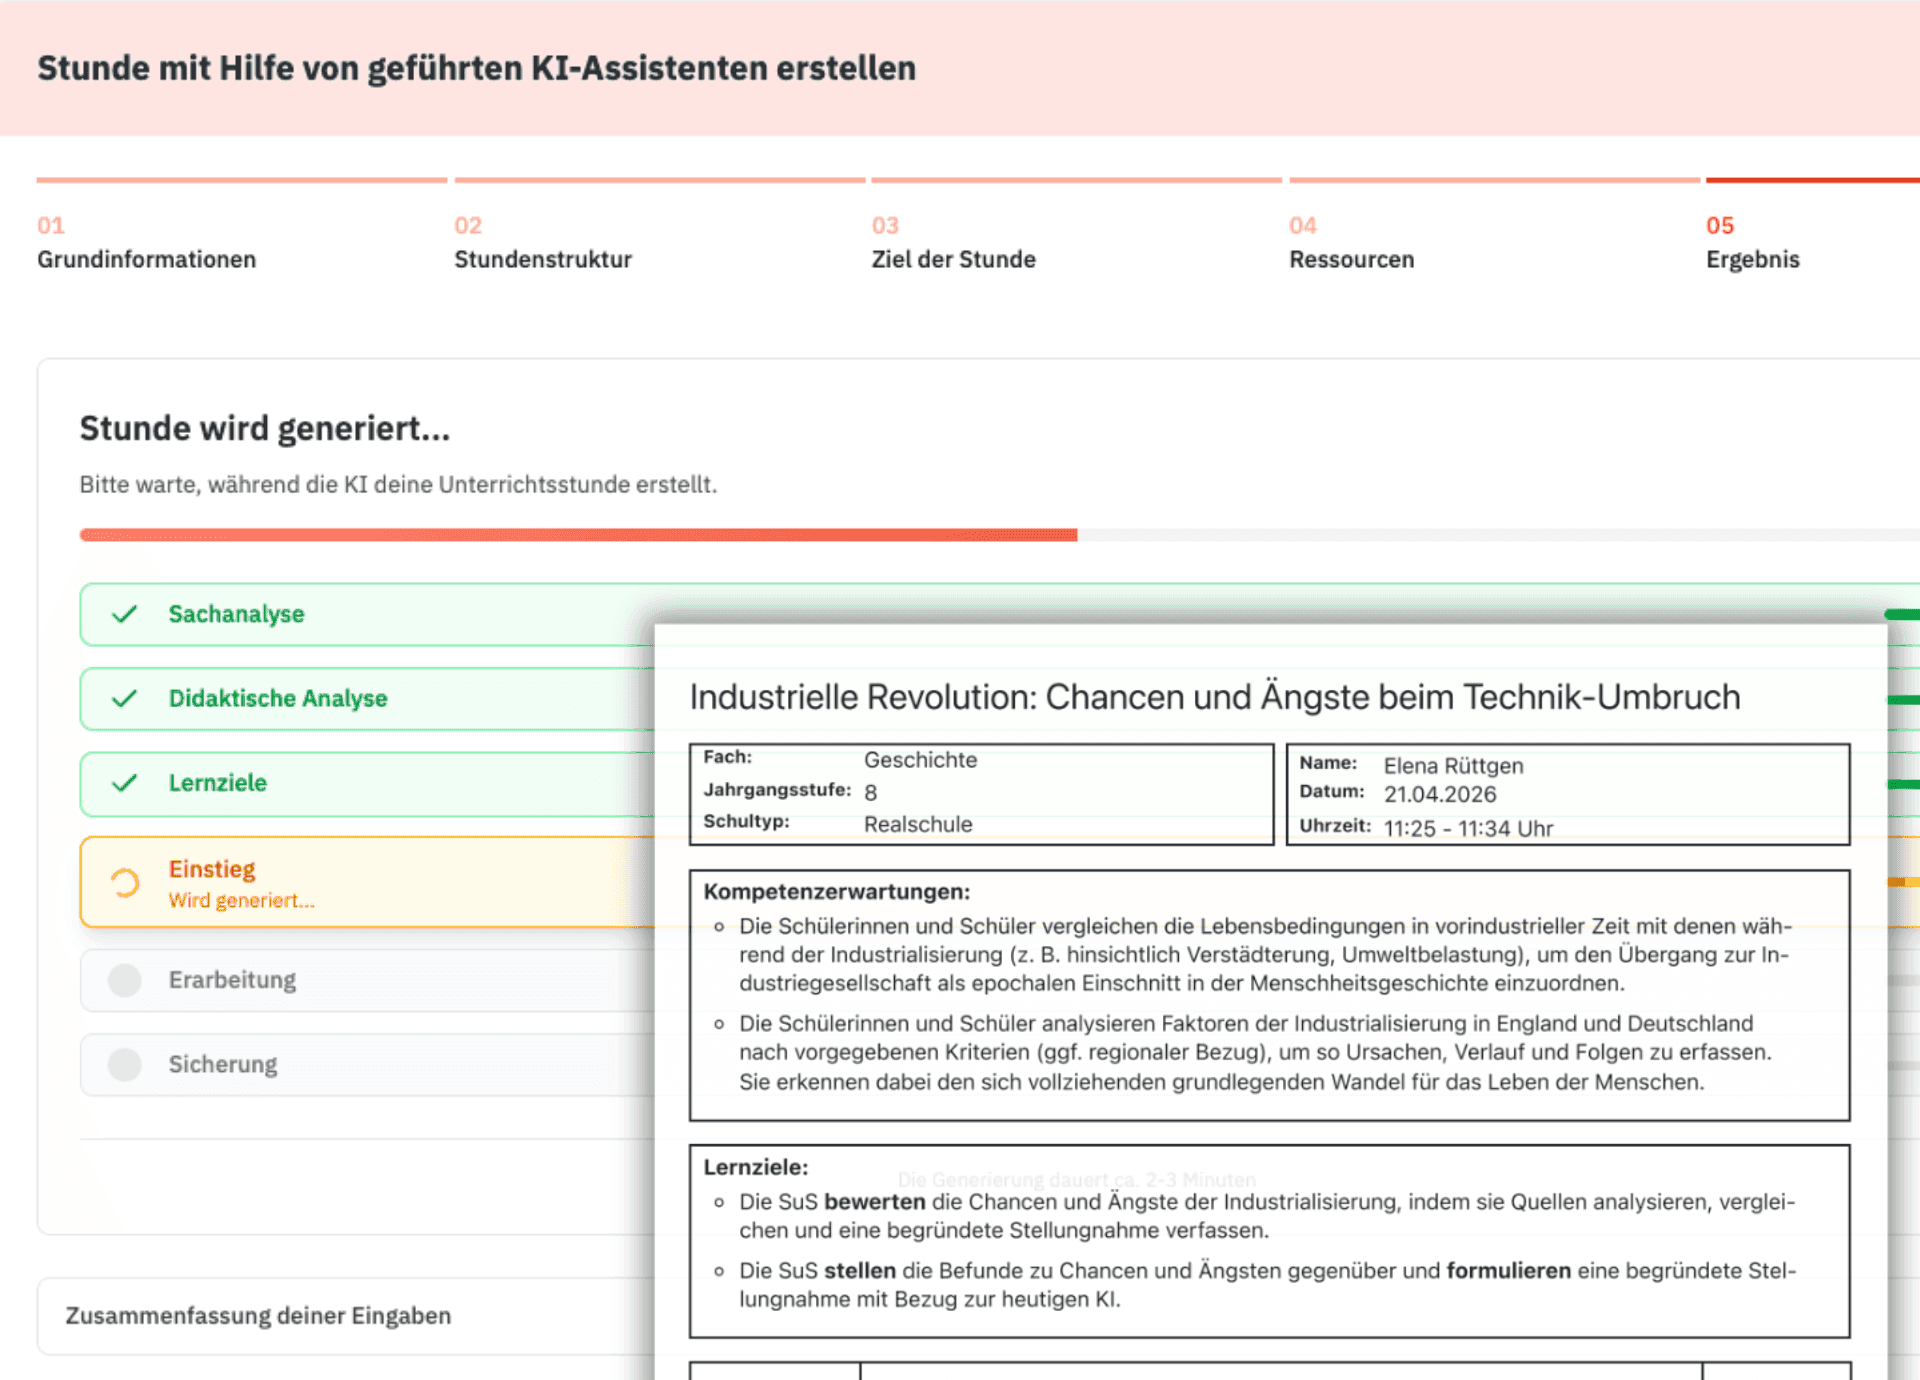
Task: Open step 03 Ziel der Stunde
Action: coord(953,259)
